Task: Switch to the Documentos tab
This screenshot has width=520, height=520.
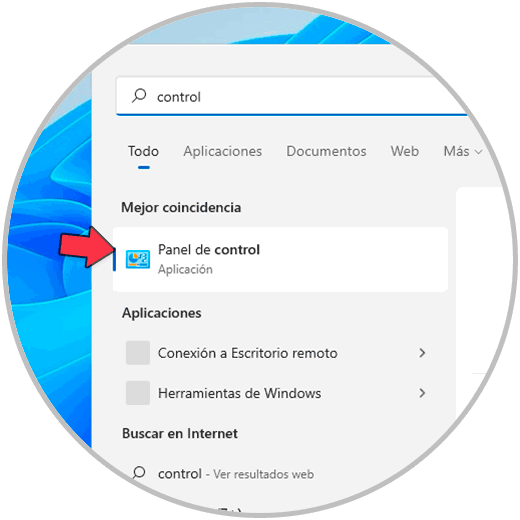Action: (x=326, y=151)
